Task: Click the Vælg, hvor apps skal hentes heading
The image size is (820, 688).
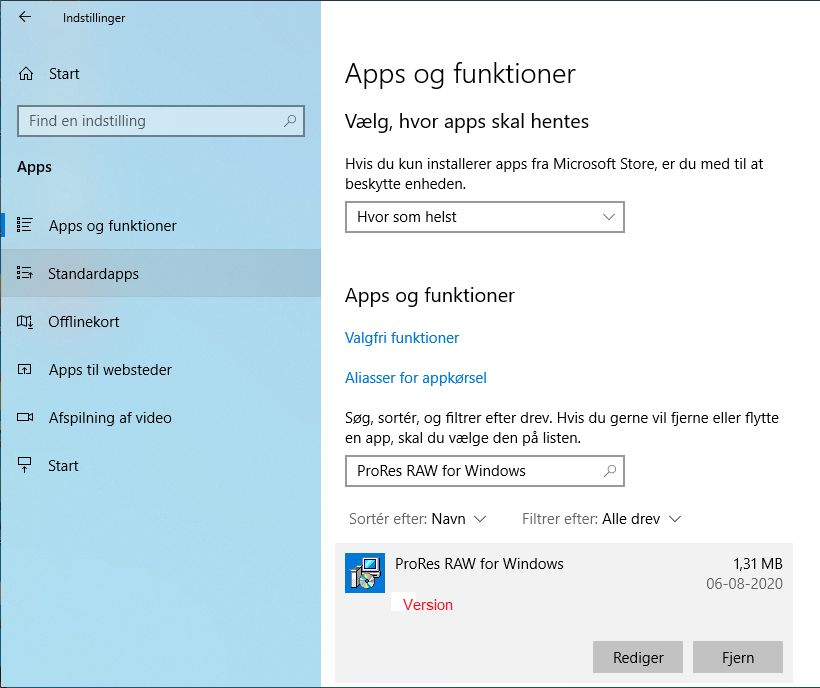Action: (x=466, y=121)
